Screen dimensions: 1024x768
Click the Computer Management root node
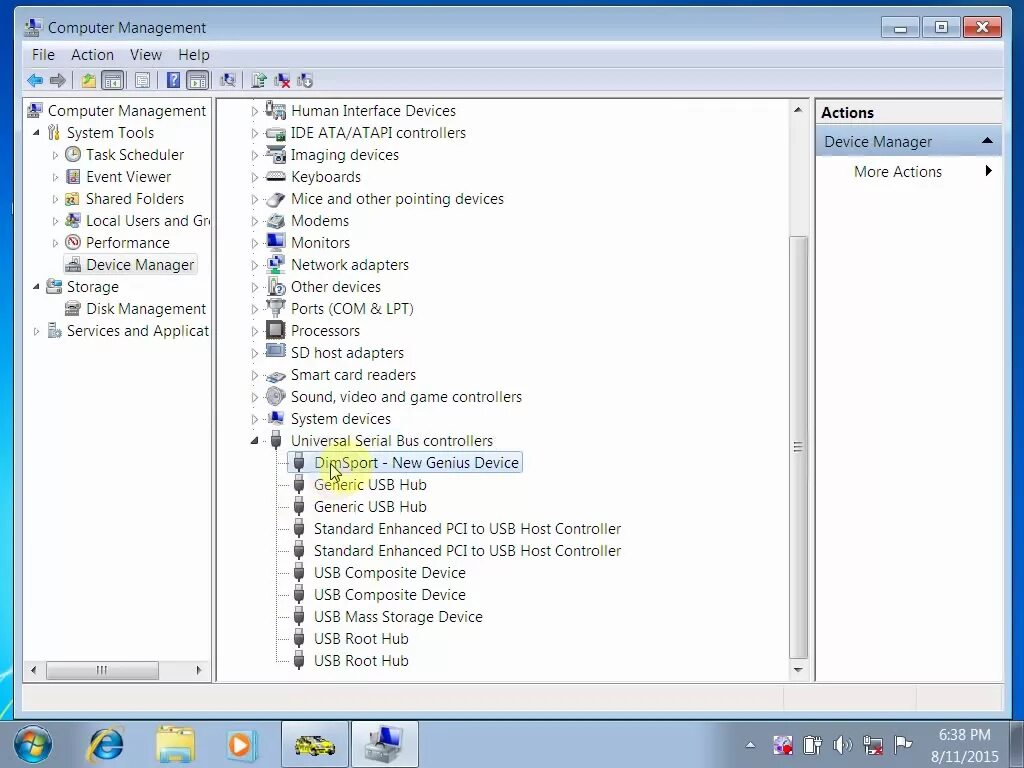(x=127, y=111)
